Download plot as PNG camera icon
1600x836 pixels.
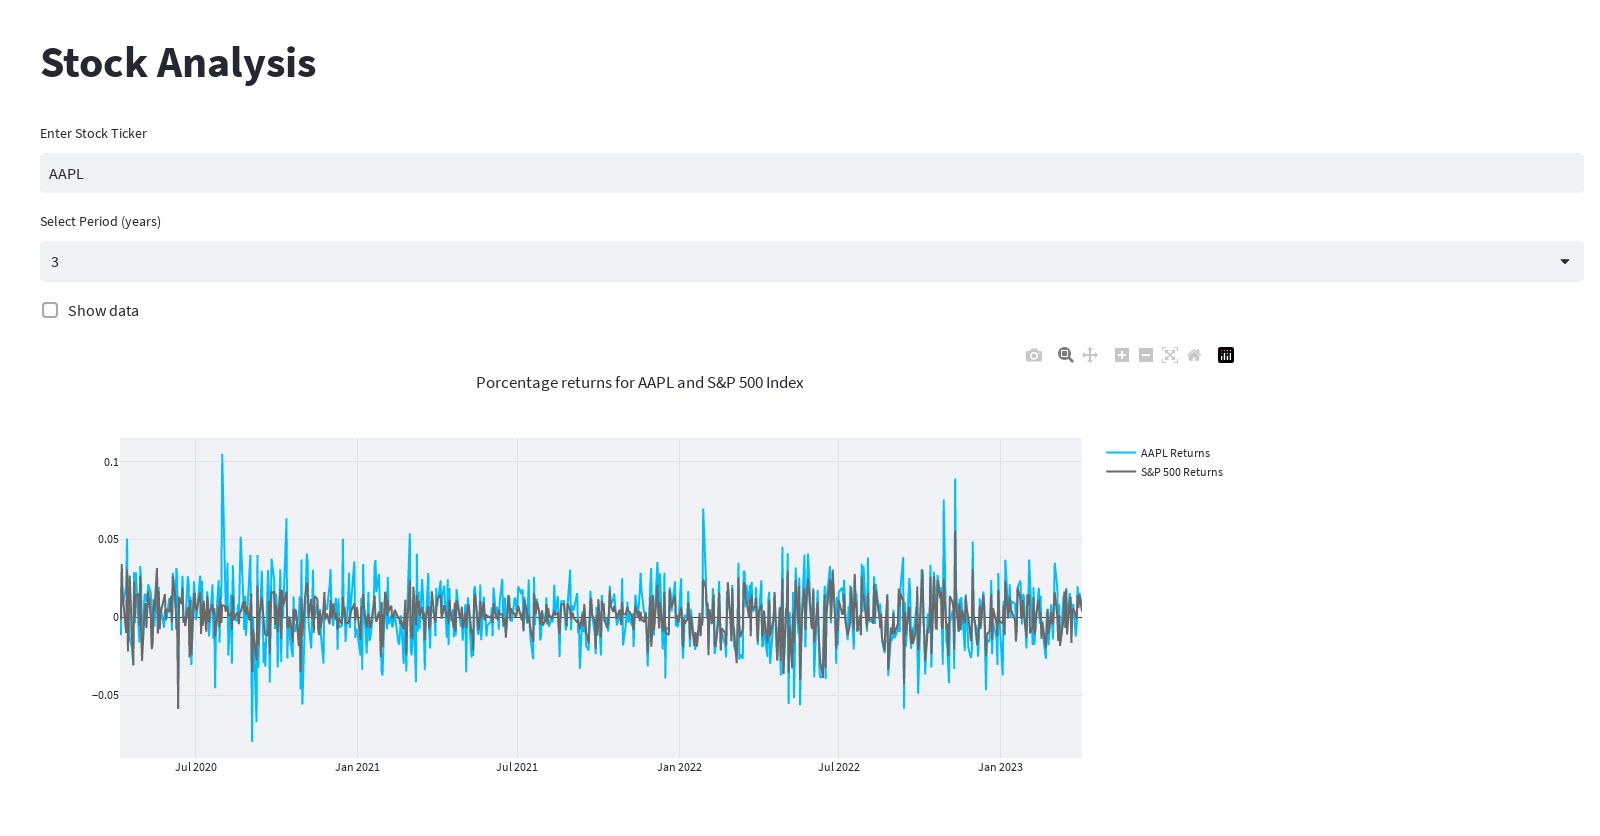[1034, 355]
